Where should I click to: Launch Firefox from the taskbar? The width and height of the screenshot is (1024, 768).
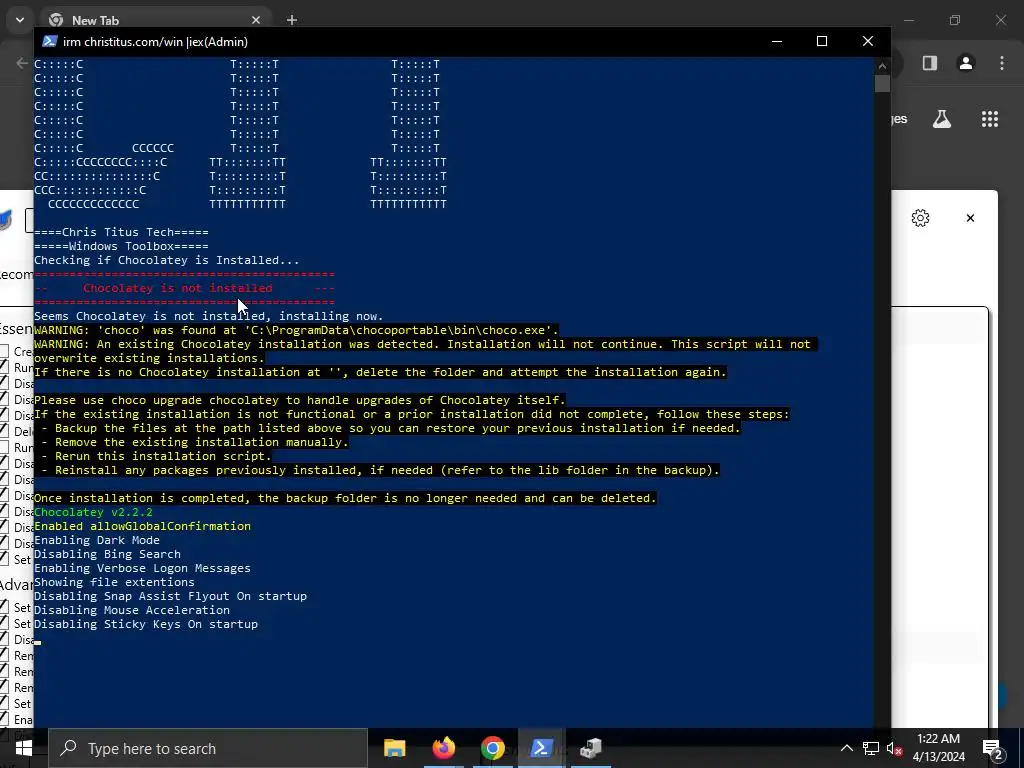point(443,748)
